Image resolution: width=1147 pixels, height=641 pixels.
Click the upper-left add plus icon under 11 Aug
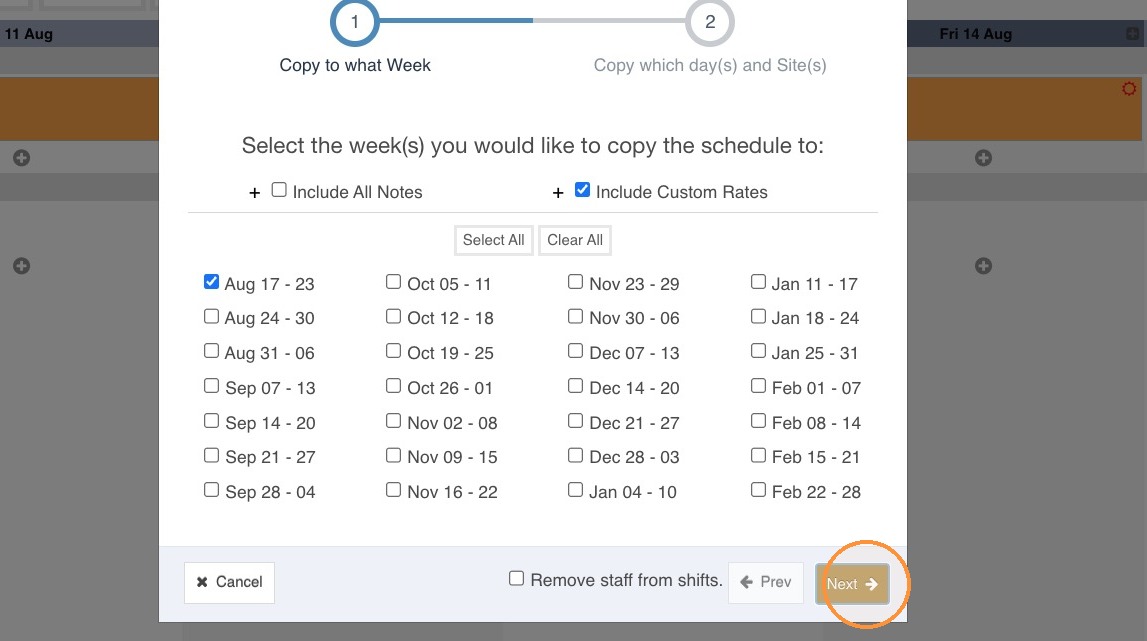pos(22,158)
